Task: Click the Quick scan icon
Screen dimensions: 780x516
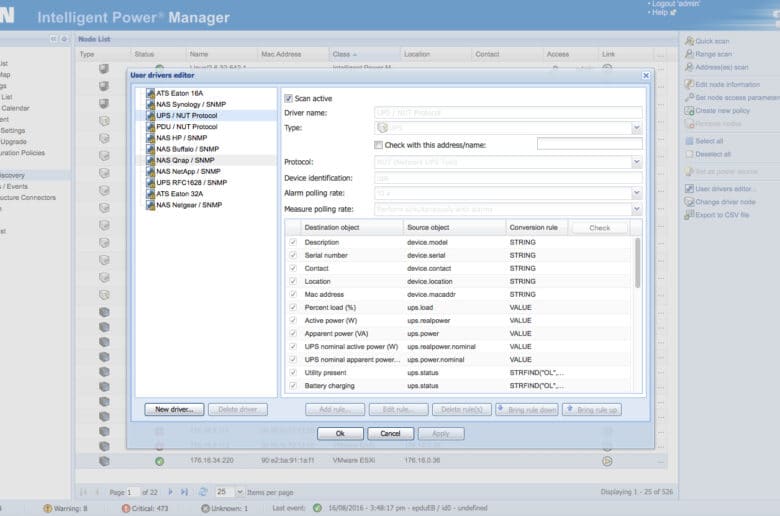Action: (x=689, y=41)
